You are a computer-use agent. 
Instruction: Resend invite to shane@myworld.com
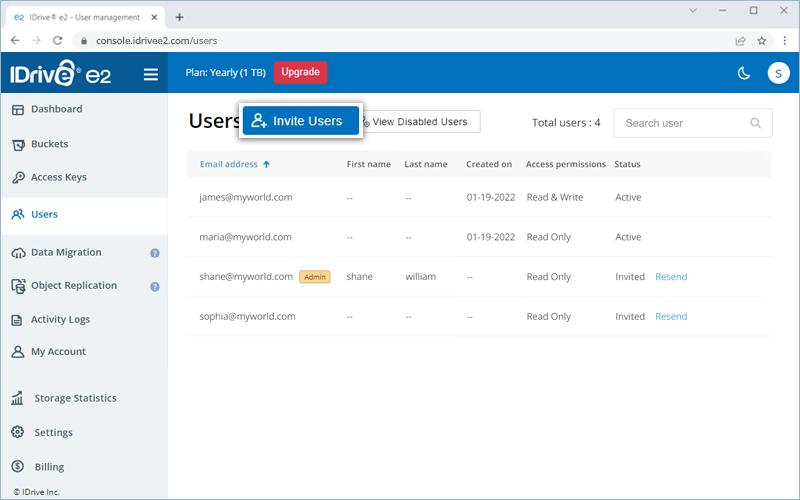(x=671, y=277)
